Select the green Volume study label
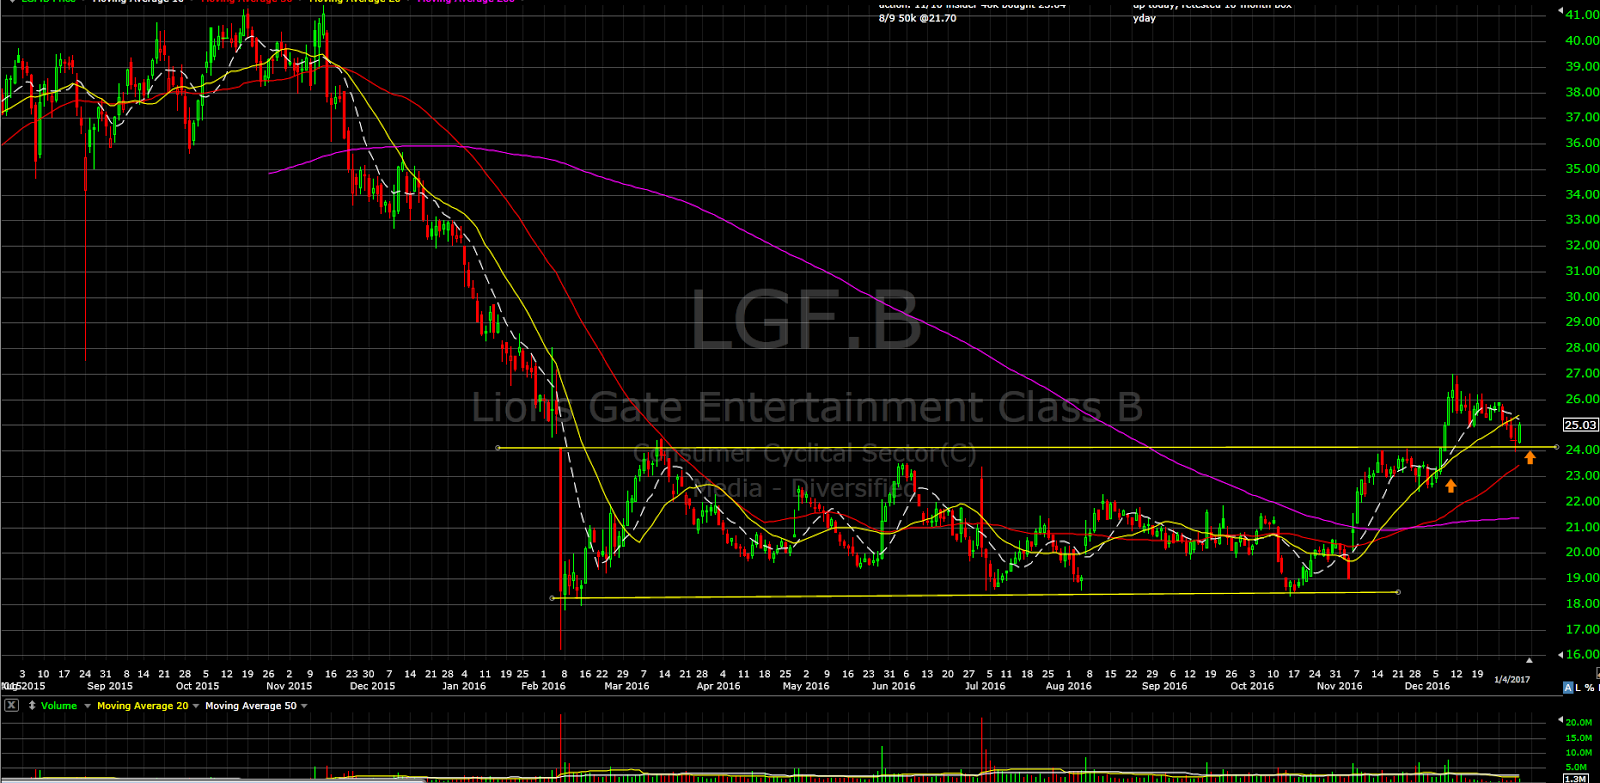Viewport: 1600px width, 783px height. point(59,705)
